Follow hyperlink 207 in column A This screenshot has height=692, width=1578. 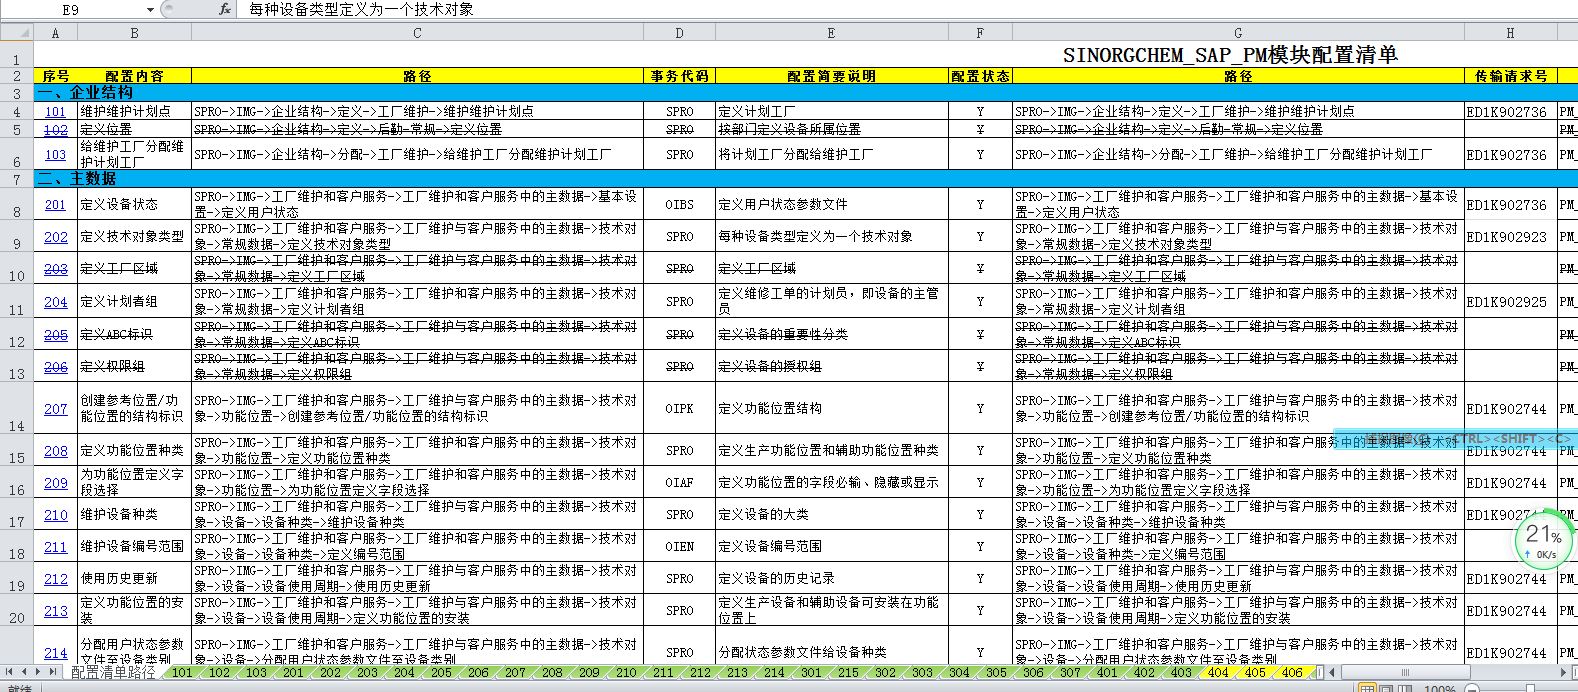coord(55,409)
